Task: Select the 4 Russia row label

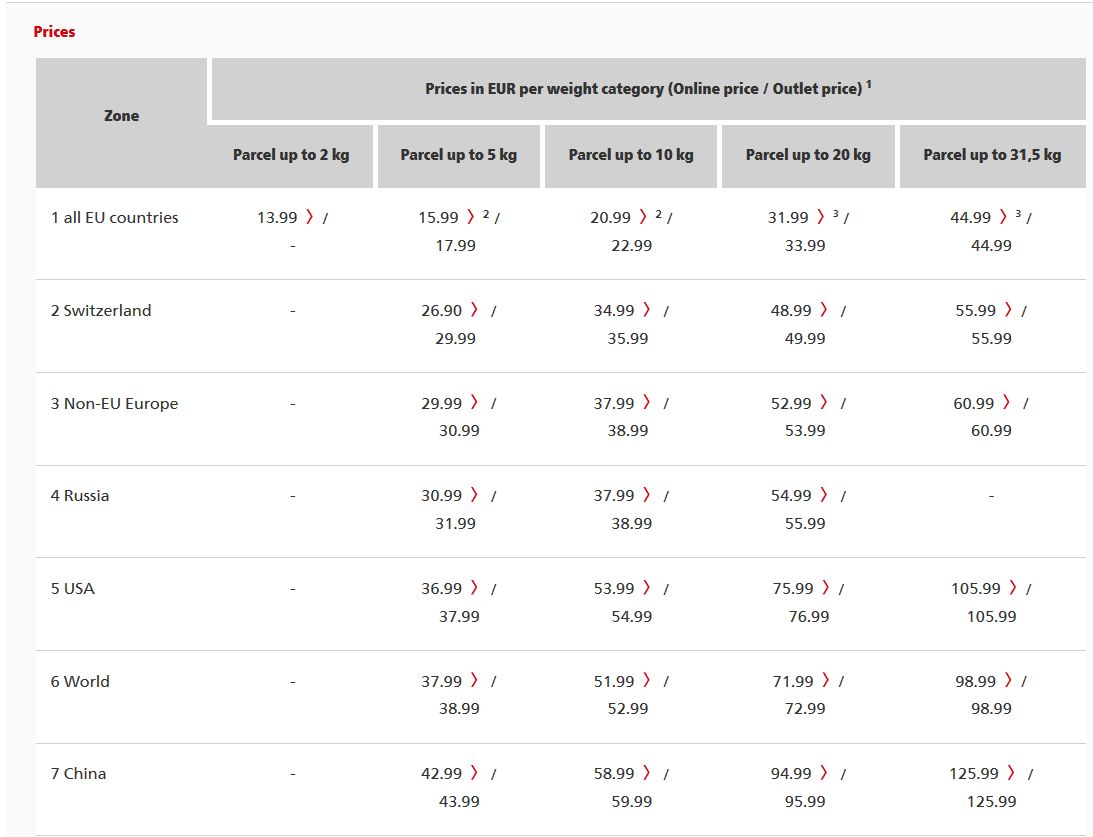Action: click(79, 496)
